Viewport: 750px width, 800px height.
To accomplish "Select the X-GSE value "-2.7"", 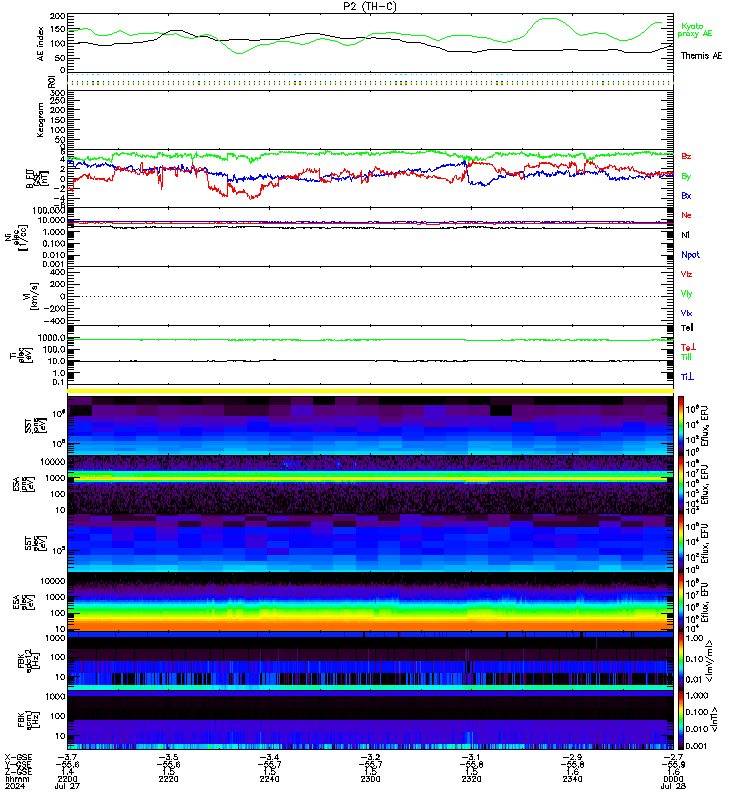I will 673,757.
